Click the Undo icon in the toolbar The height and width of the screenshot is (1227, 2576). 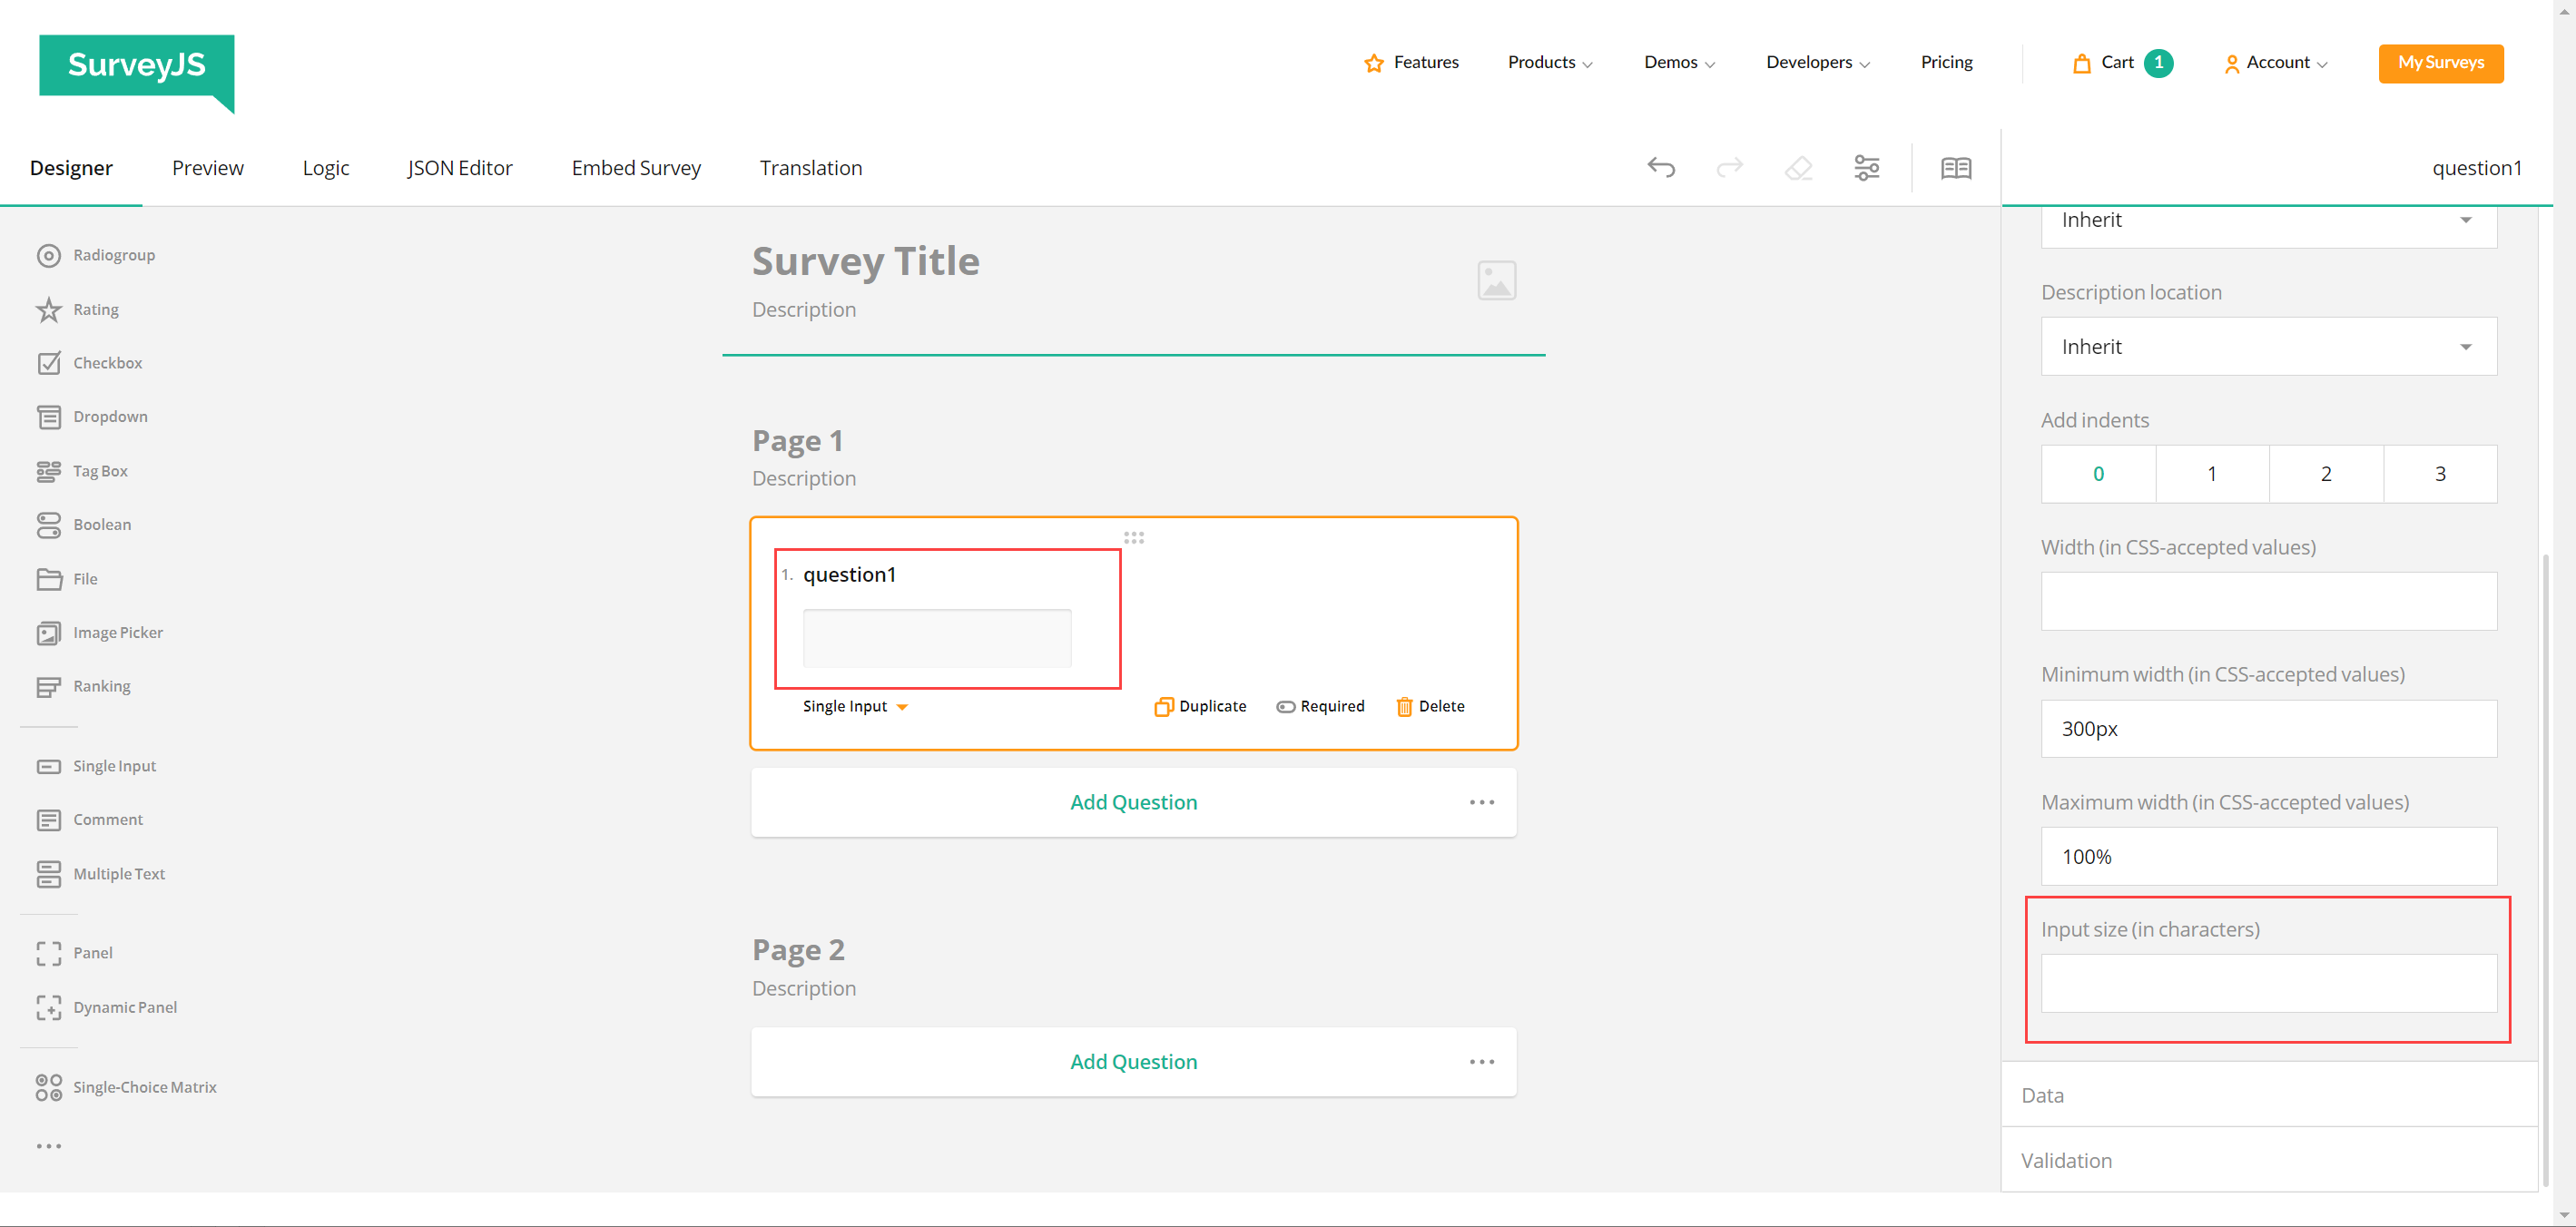[x=1660, y=167]
